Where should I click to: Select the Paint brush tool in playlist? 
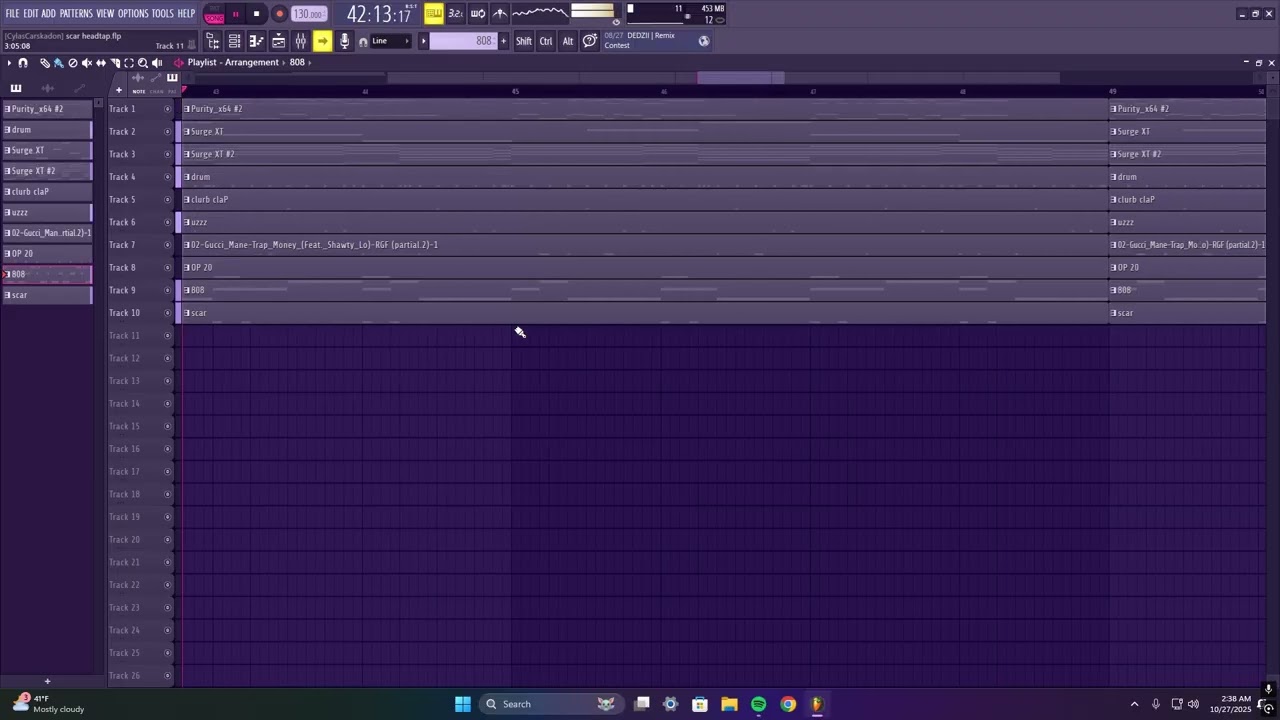pos(59,63)
